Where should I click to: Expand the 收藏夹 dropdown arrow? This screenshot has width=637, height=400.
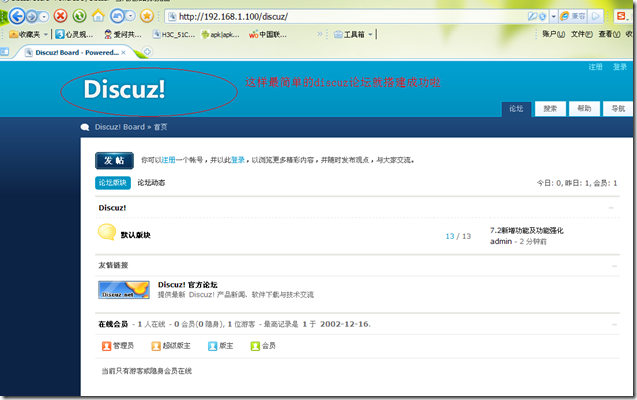46,35
